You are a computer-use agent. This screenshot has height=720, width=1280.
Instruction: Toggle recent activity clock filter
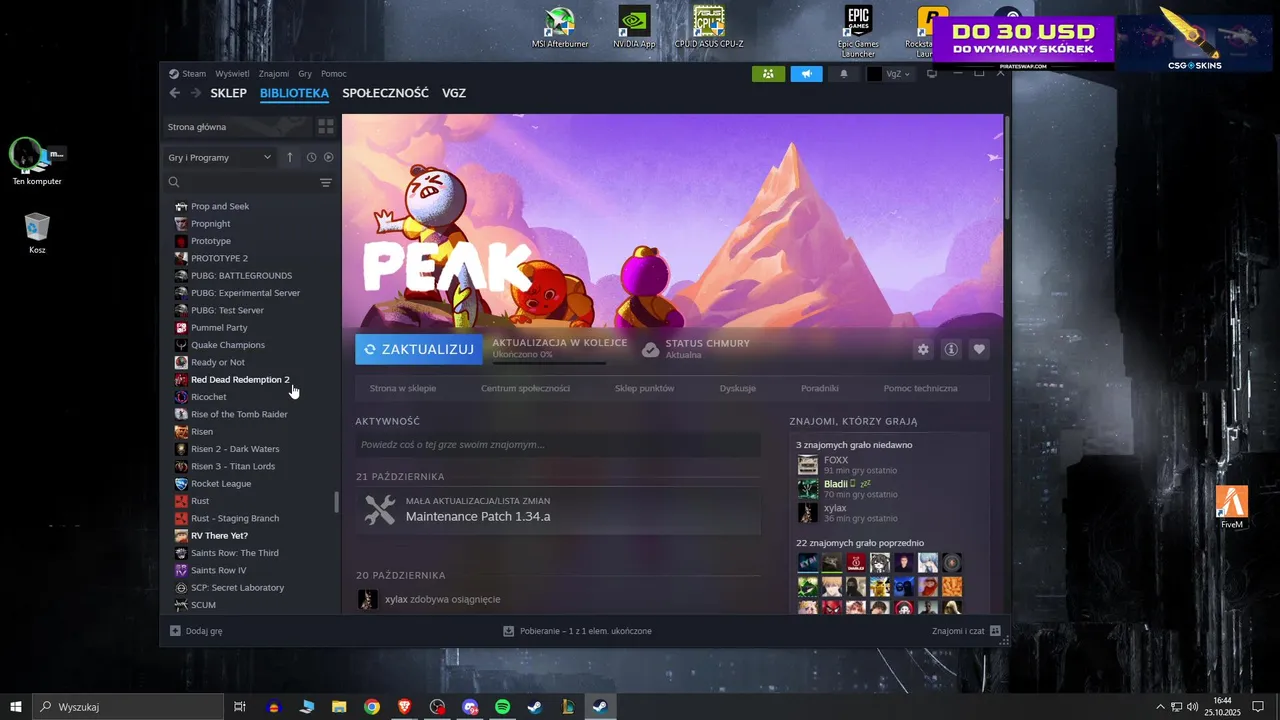click(311, 157)
